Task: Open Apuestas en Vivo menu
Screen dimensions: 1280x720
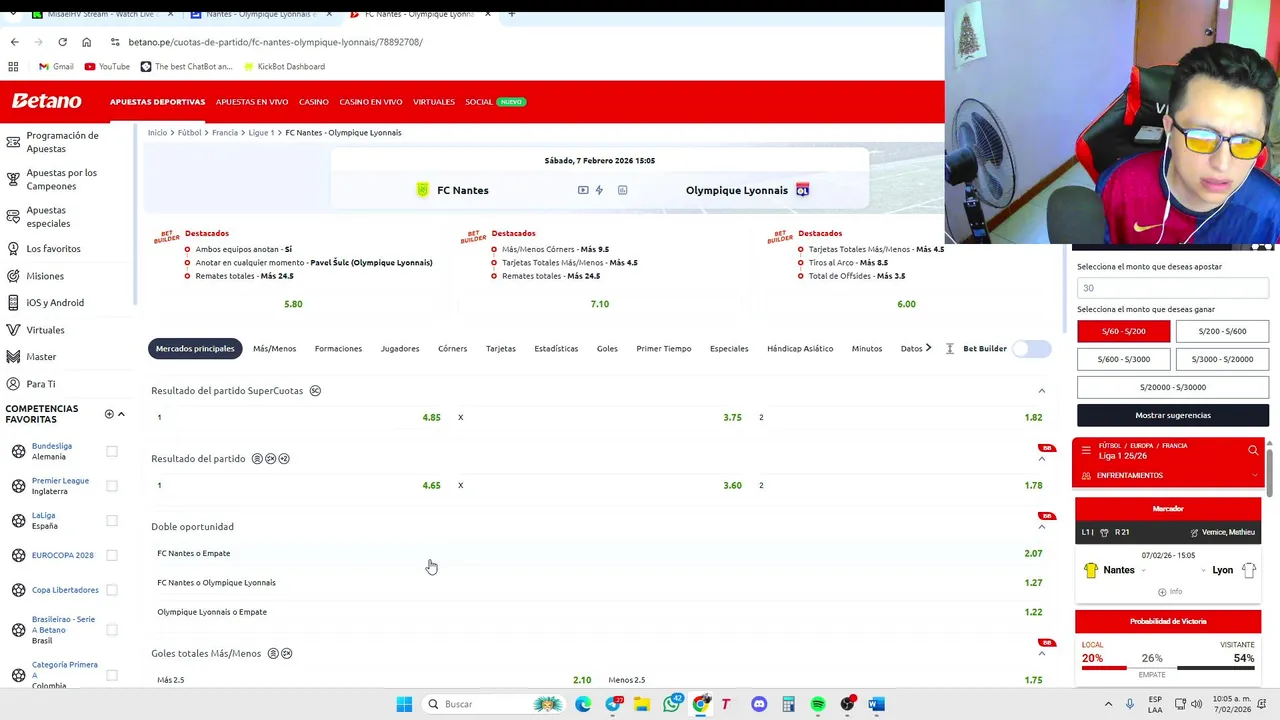Action: tap(252, 102)
